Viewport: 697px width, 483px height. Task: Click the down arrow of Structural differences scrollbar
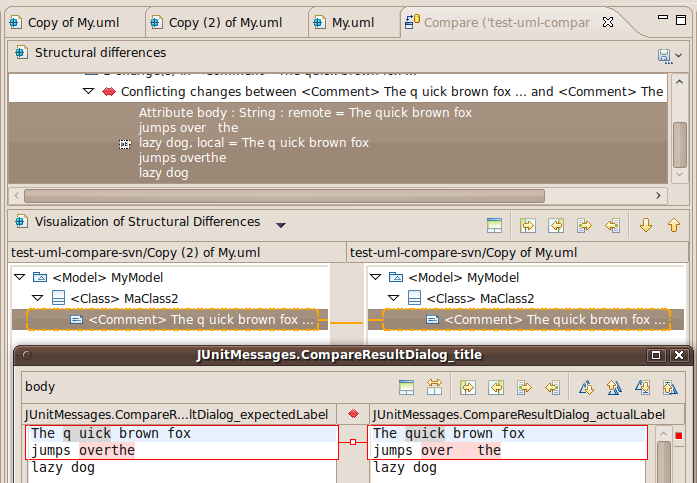point(679,174)
